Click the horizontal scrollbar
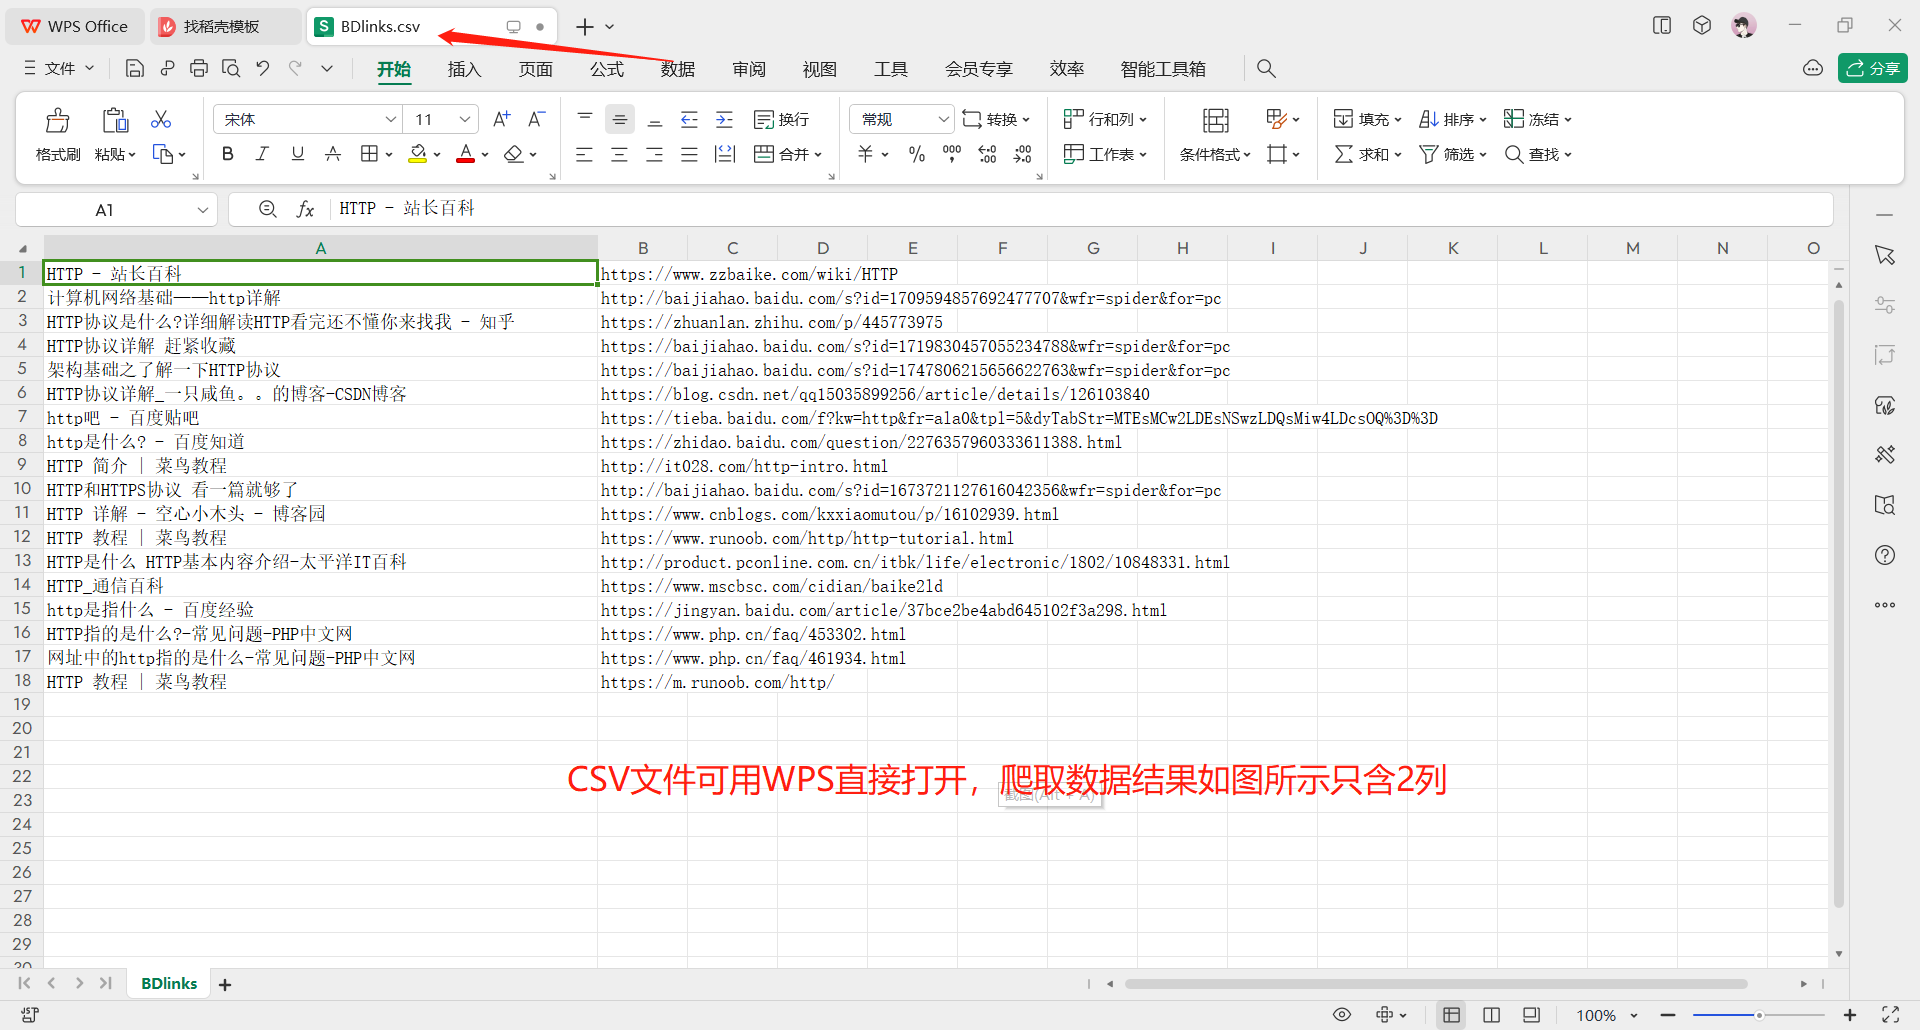Viewport: 1920px width, 1030px height. point(1435,984)
